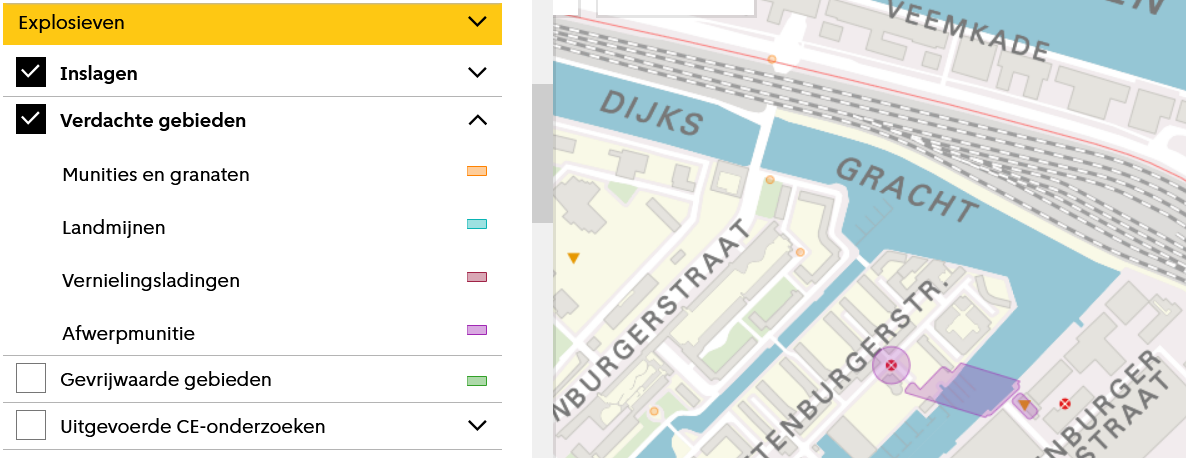Click the red cross marker near Wittenburger straat
1186x458 pixels.
(1065, 404)
